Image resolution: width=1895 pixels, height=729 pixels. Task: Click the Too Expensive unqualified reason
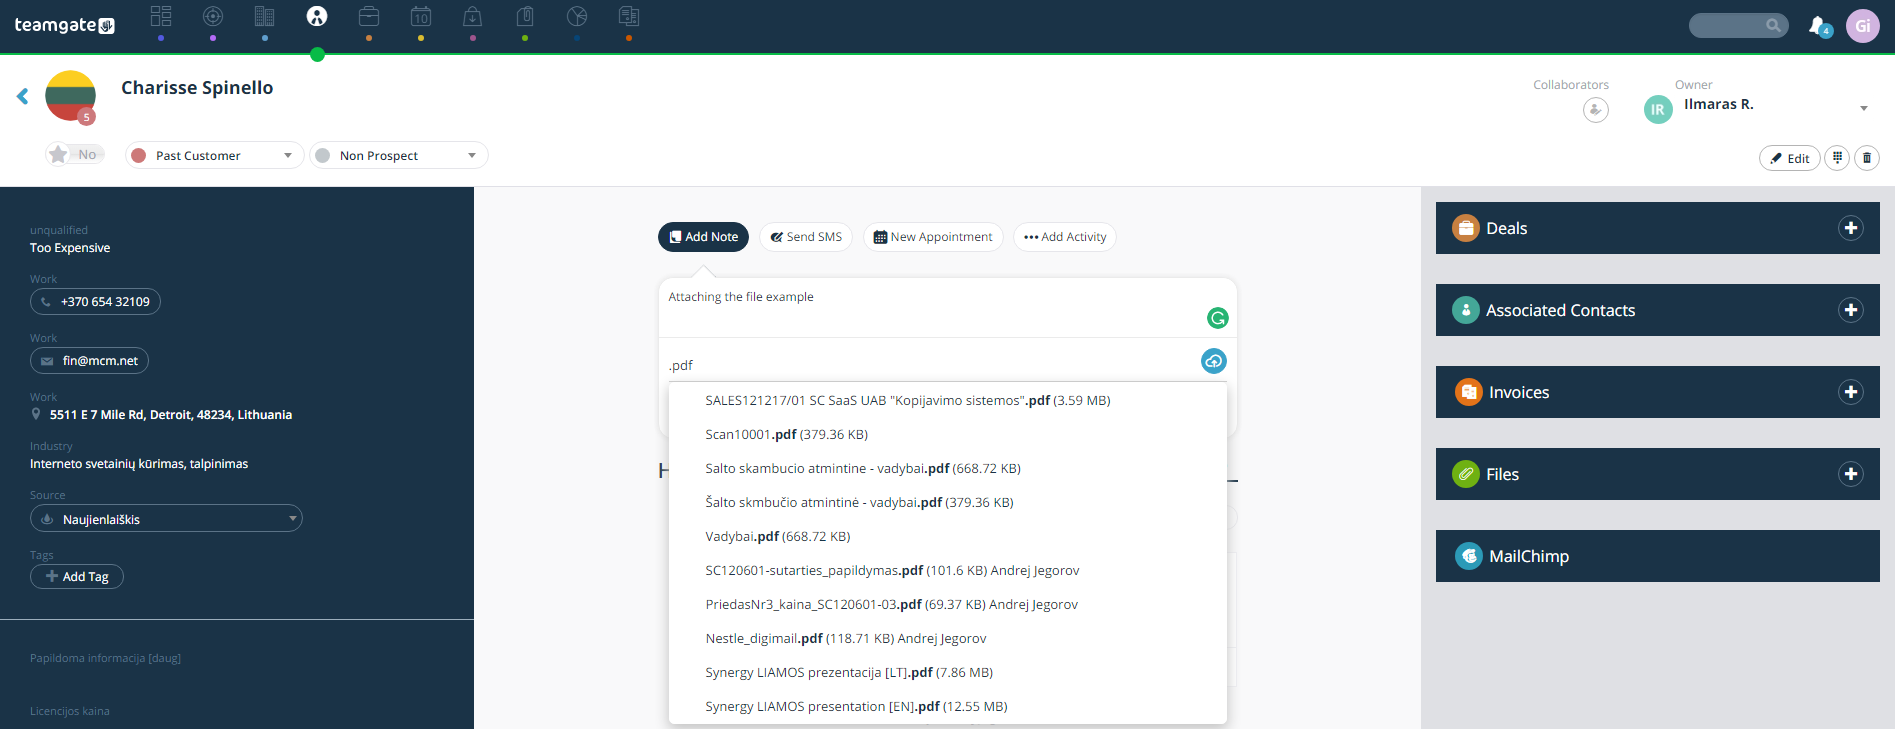pyautogui.click(x=70, y=248)
